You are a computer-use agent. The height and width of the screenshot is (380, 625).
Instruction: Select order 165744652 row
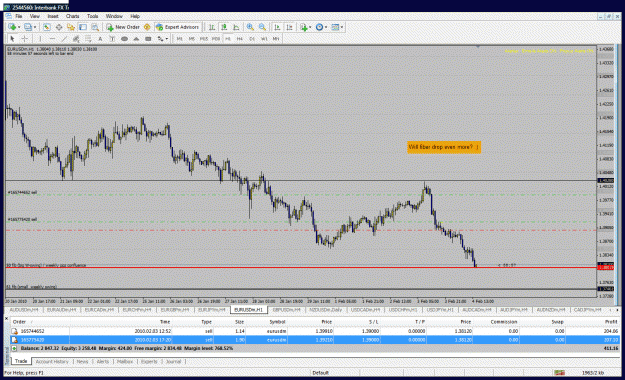click(x=315, y=331)
